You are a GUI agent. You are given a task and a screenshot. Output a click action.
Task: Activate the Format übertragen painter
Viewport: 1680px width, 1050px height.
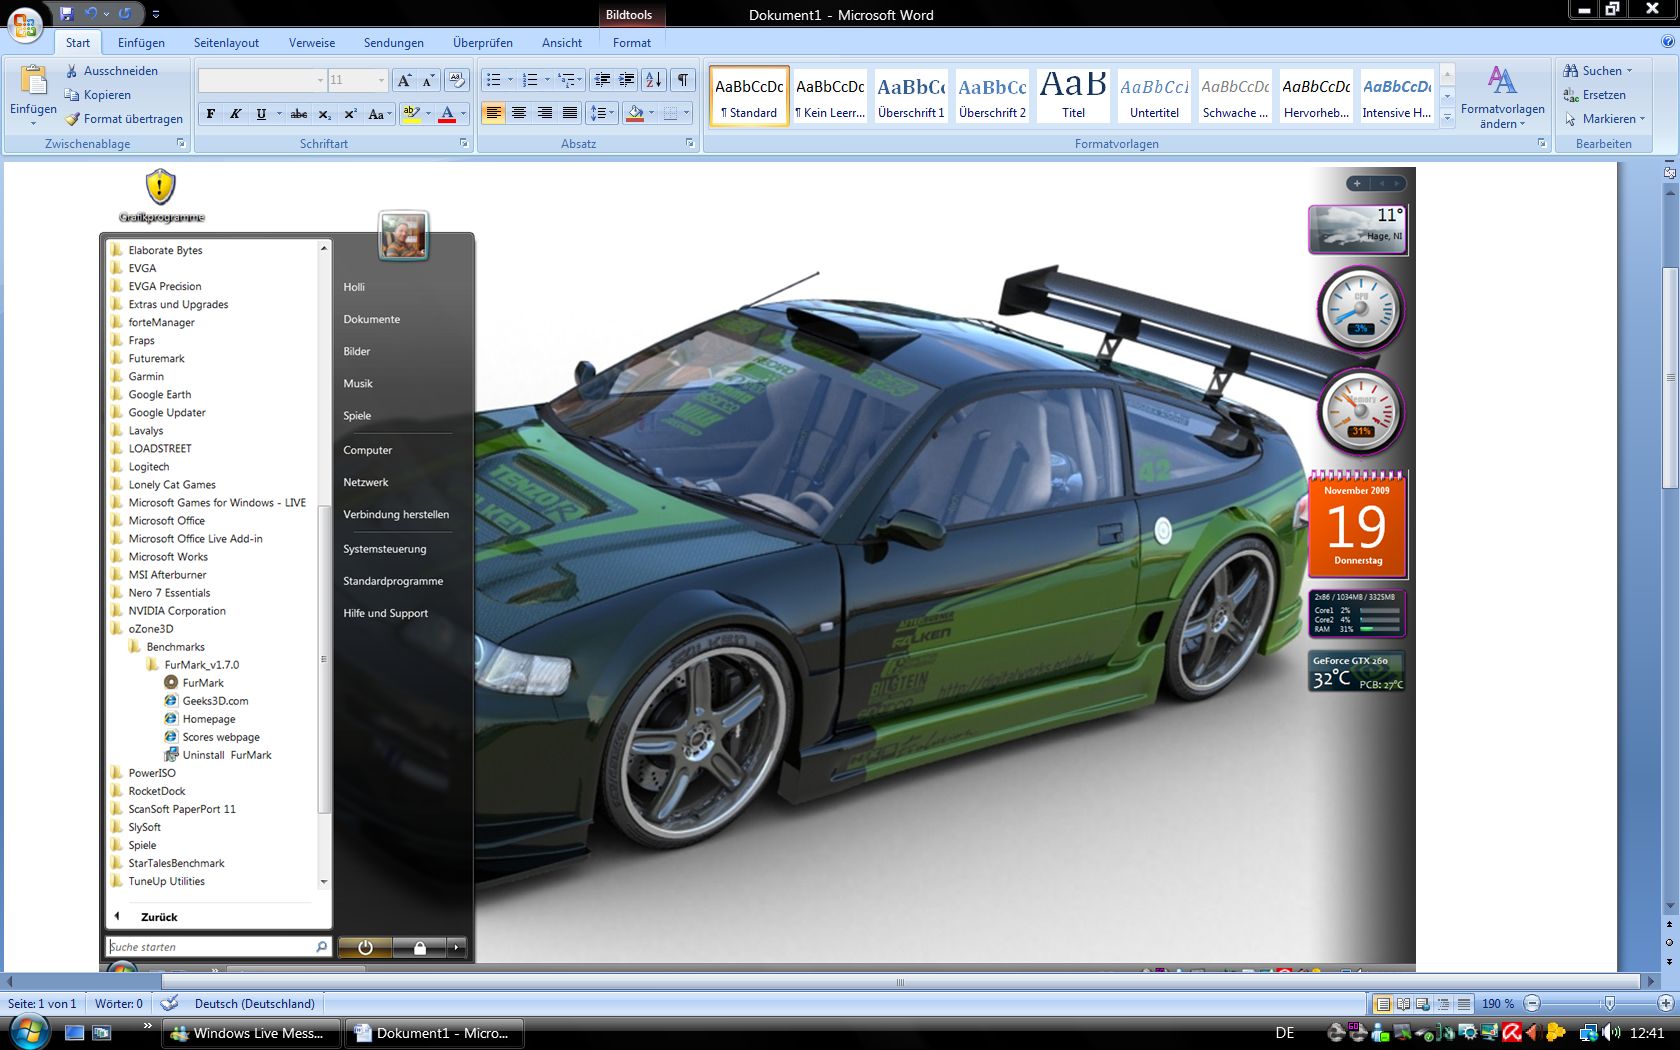(124, 119)
